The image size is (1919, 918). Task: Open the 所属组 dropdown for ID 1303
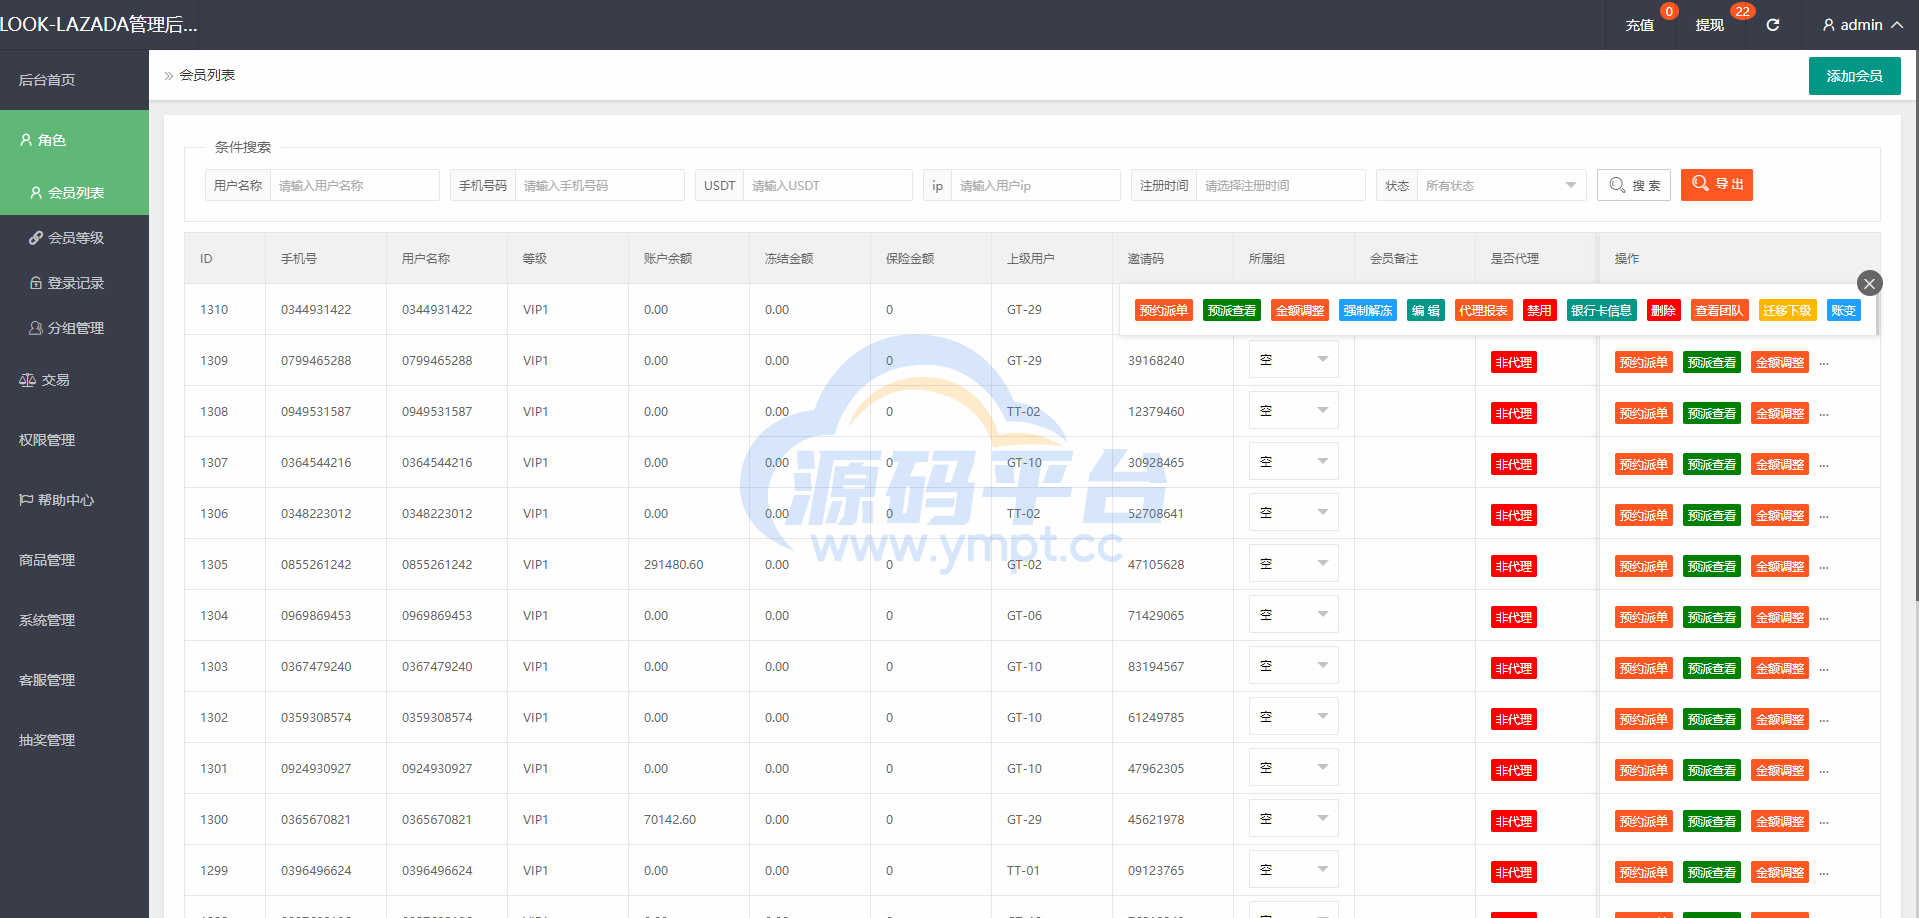[1294, 666]
